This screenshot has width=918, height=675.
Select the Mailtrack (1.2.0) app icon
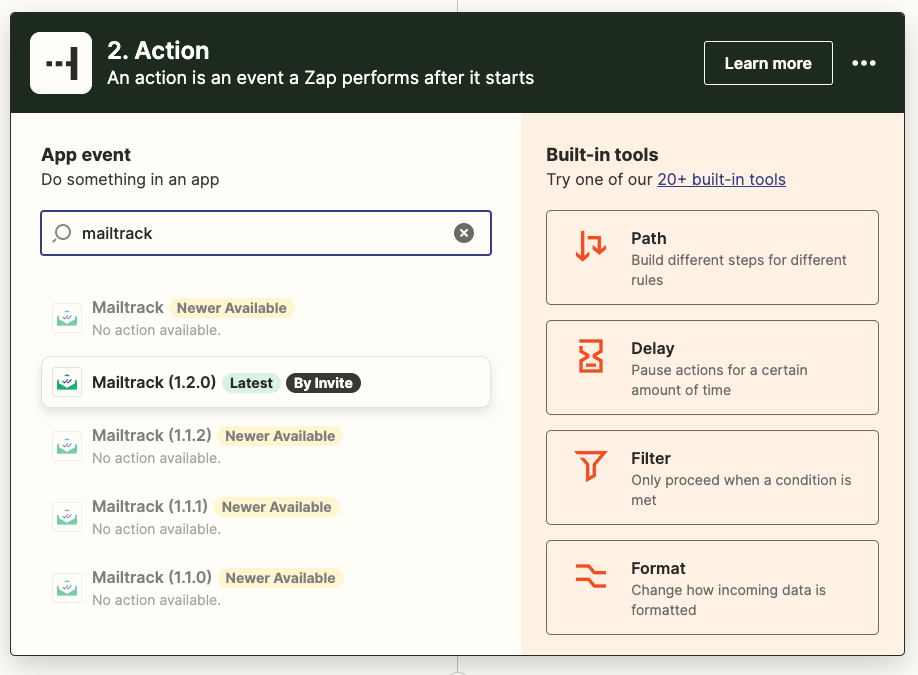coord(67,382)
